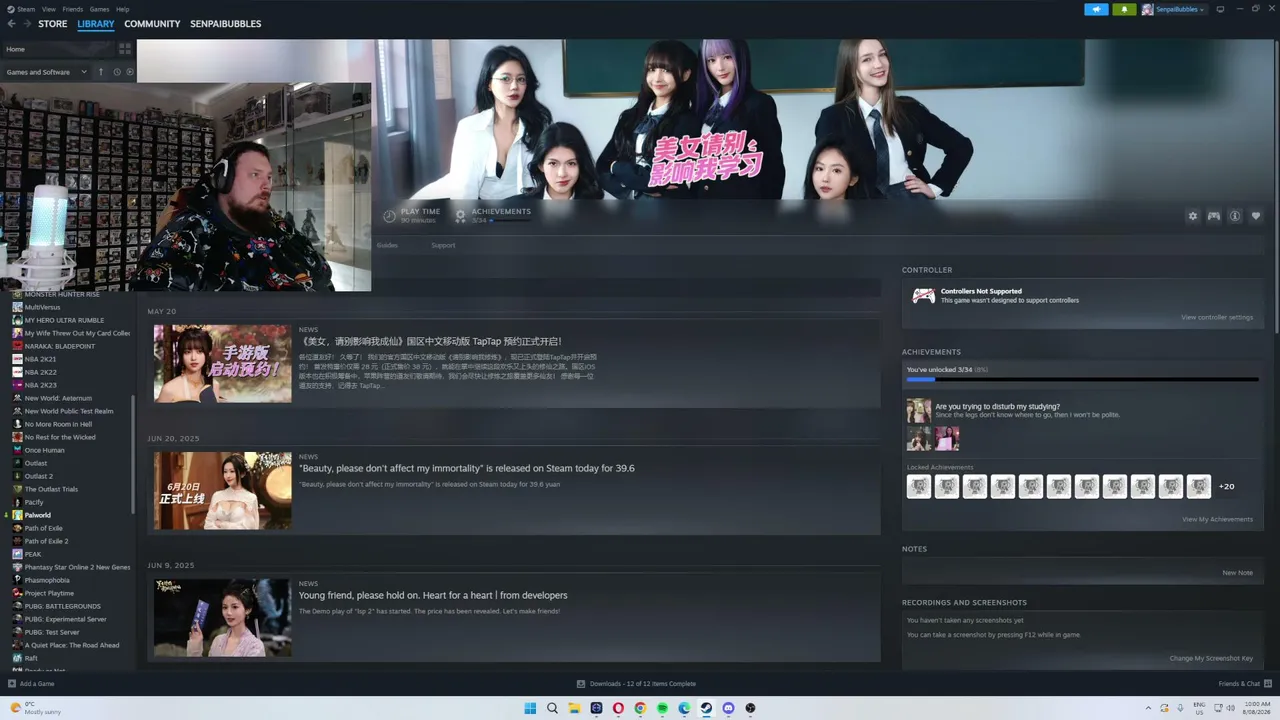This screenshot has height=720, width=1280.
Task: Click Add a Game button
Action: [x=31, y=684]
